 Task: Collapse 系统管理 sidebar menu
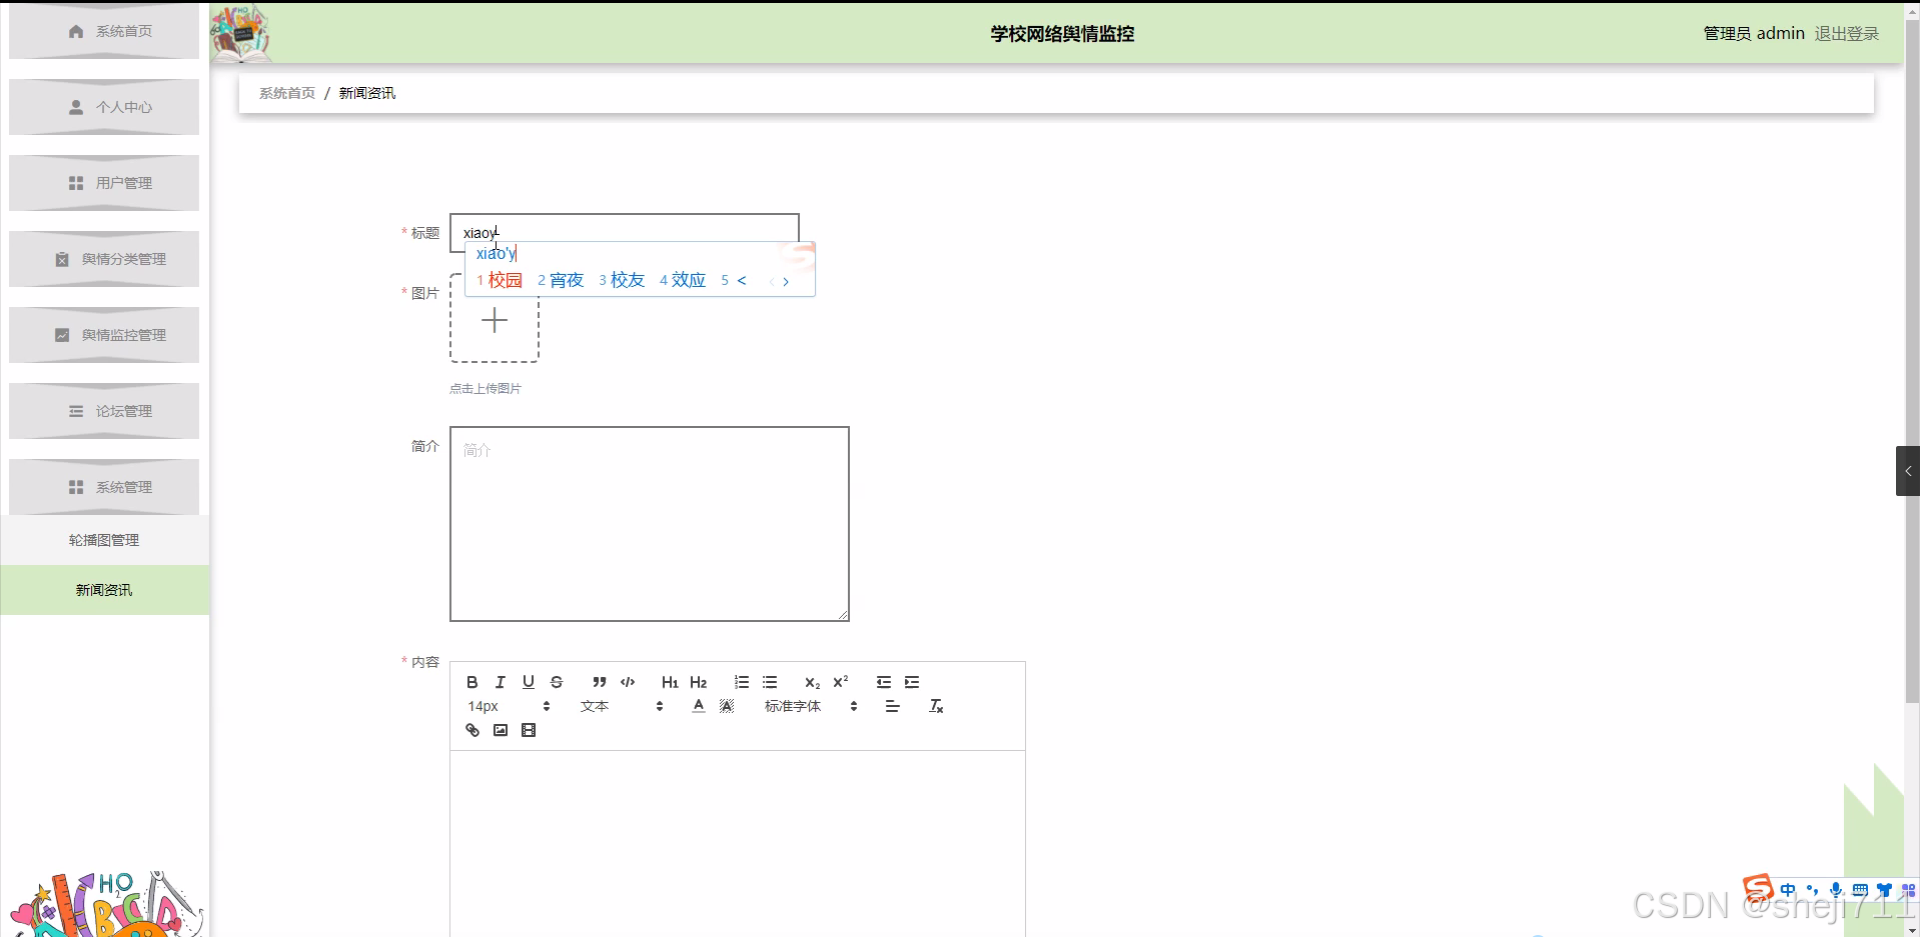pos(104,487)
